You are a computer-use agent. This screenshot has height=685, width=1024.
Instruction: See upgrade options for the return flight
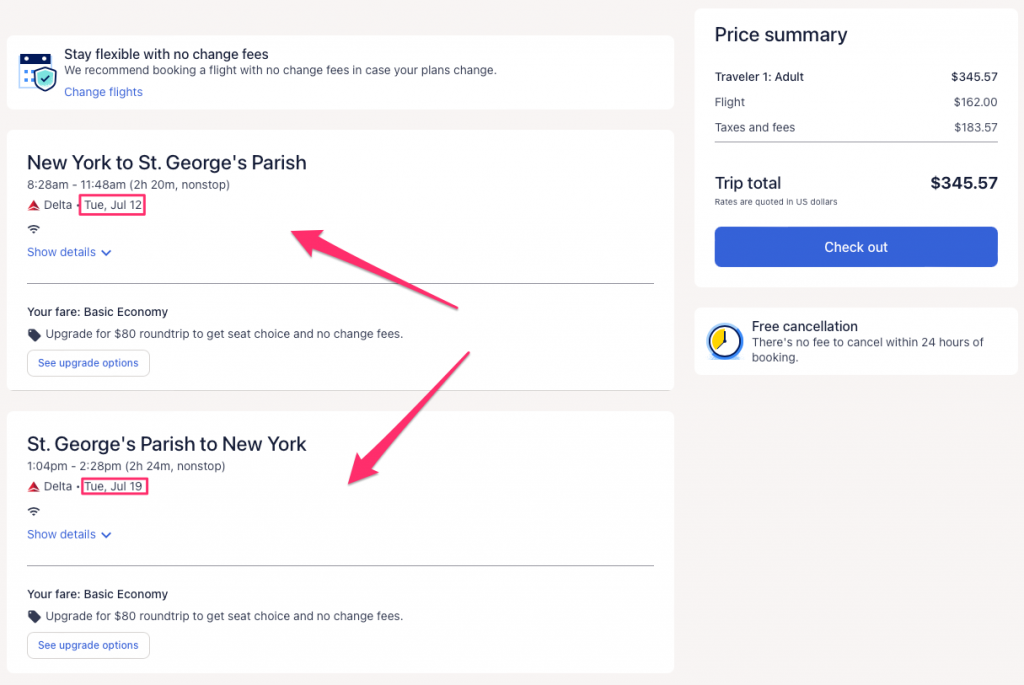(x=88, y=645)
